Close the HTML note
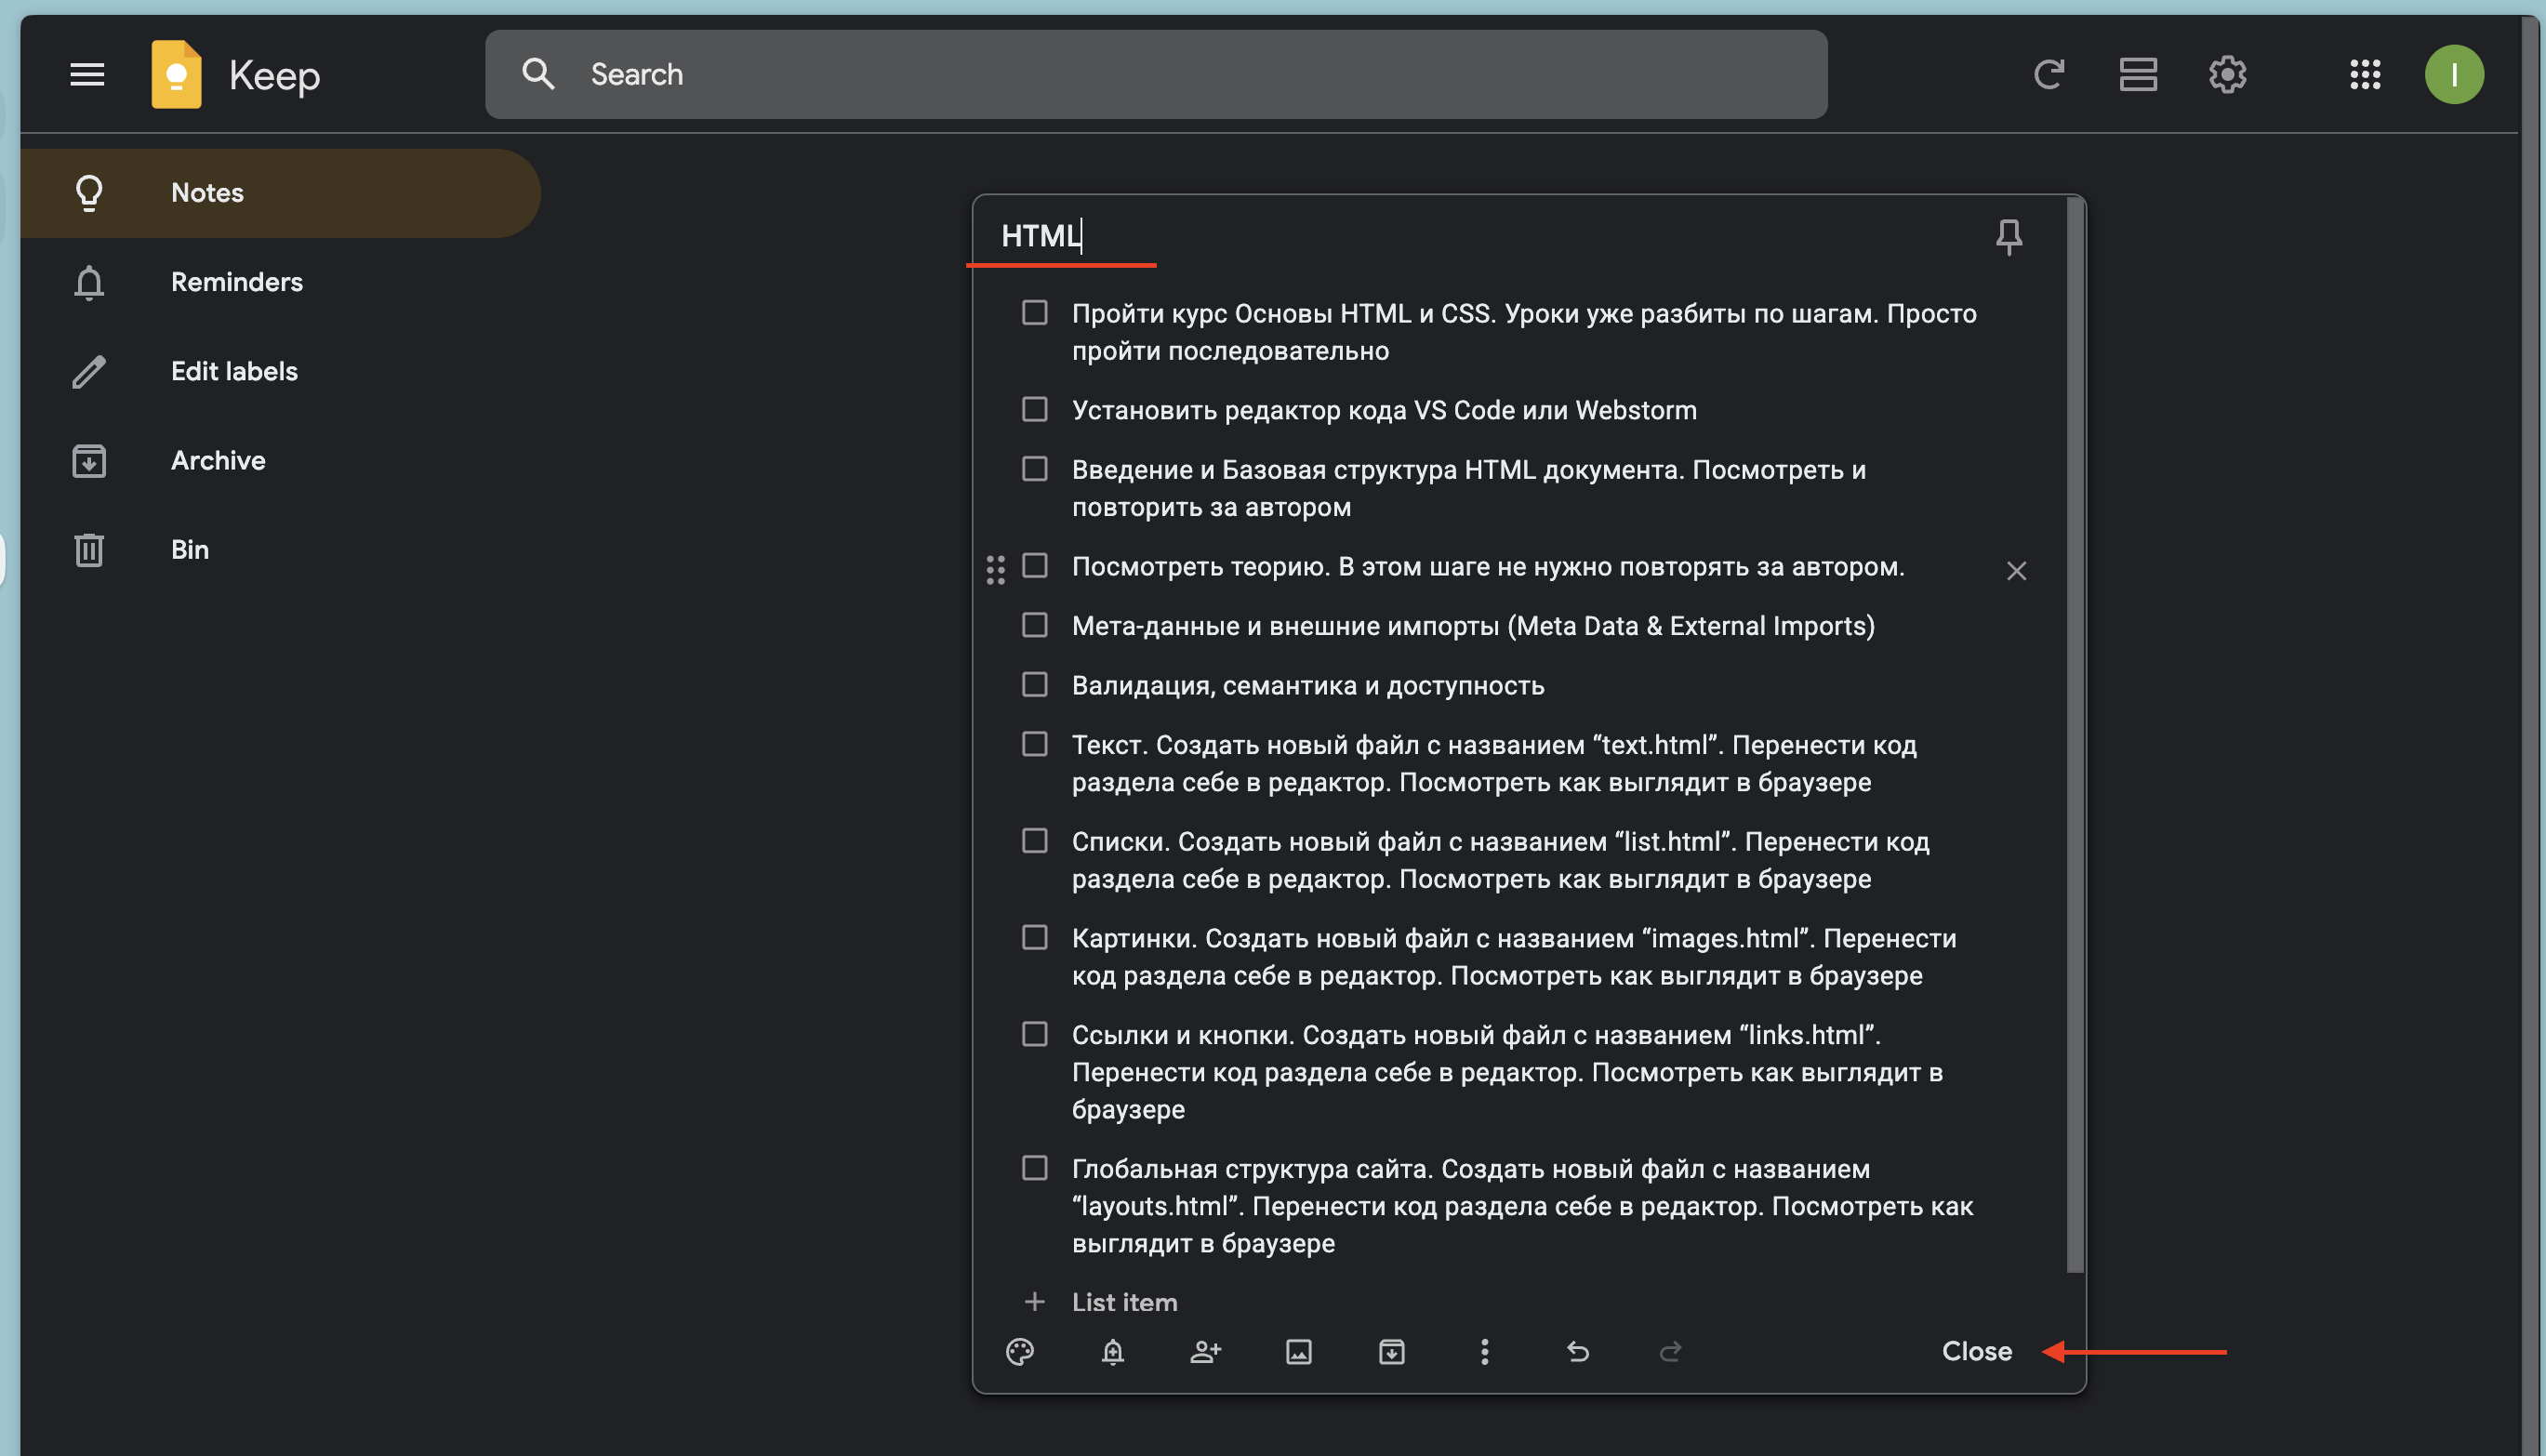Image resolution: width=2546 pixels, height=1456 pixels. pyautogui.click(x=1976, y=1351)
